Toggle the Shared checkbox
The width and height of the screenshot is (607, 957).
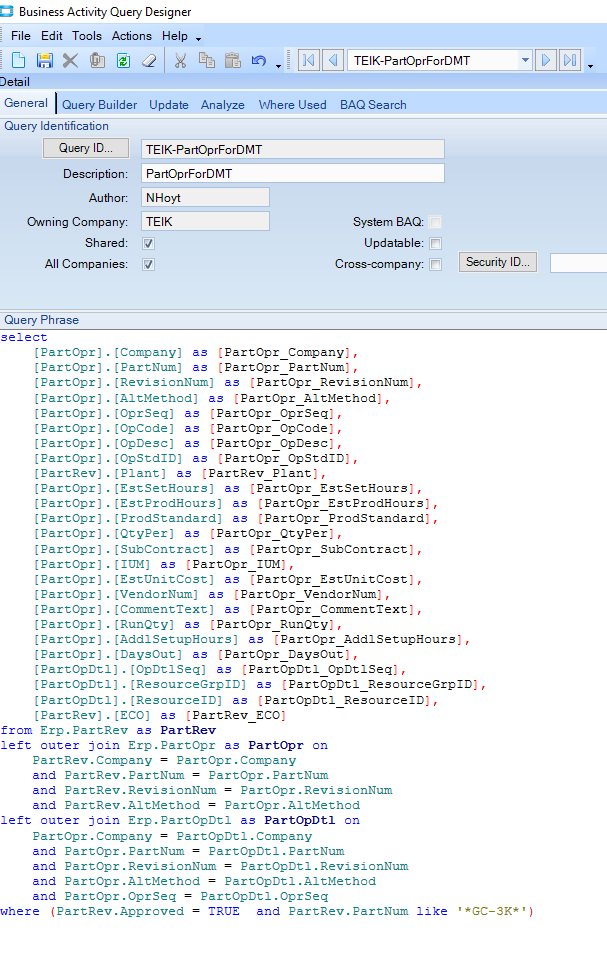(148, 244)
